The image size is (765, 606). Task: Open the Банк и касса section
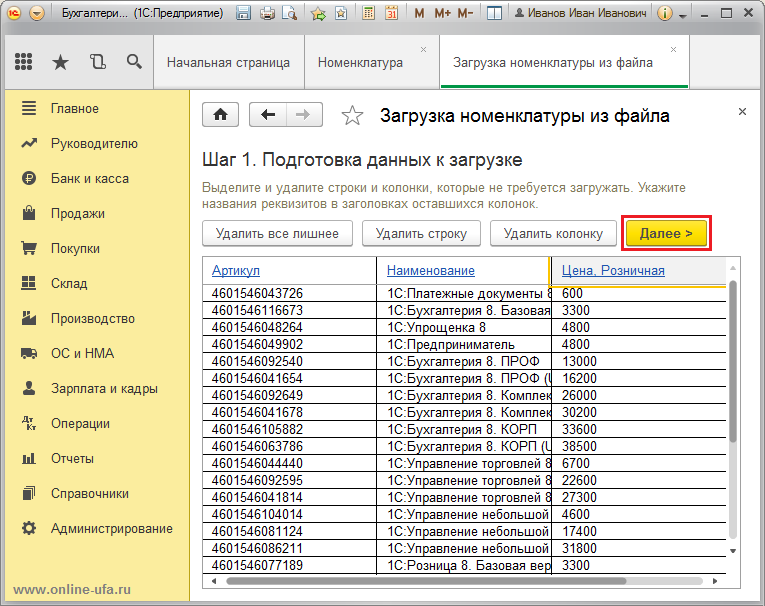(98, 179)
